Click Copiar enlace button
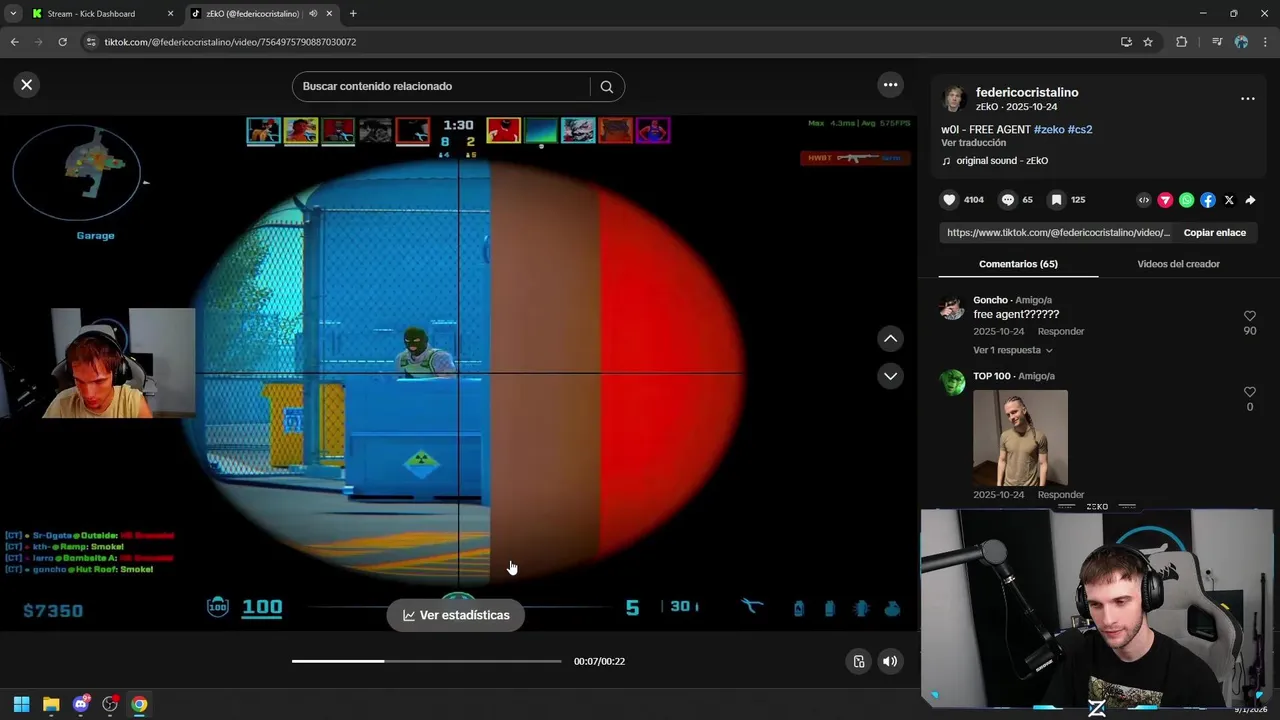 click(x=1214, y=232)
